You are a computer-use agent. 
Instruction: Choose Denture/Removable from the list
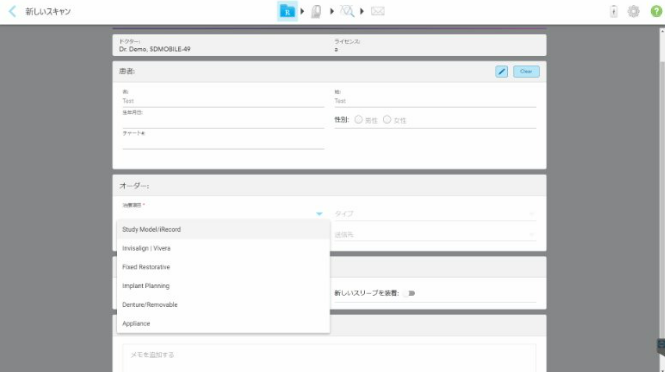(x=223, y=305)
